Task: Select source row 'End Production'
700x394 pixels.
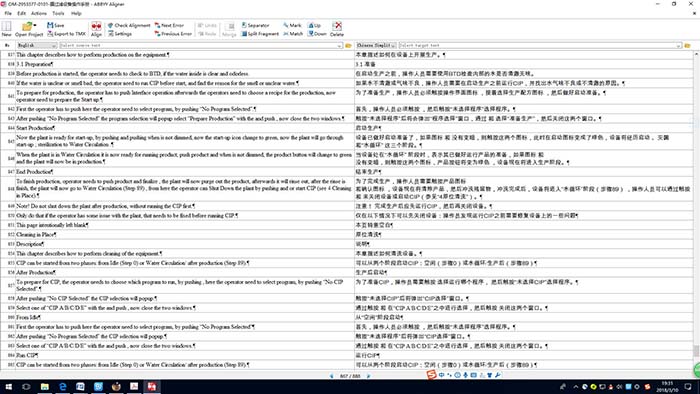Action: (x=185, y=172)
